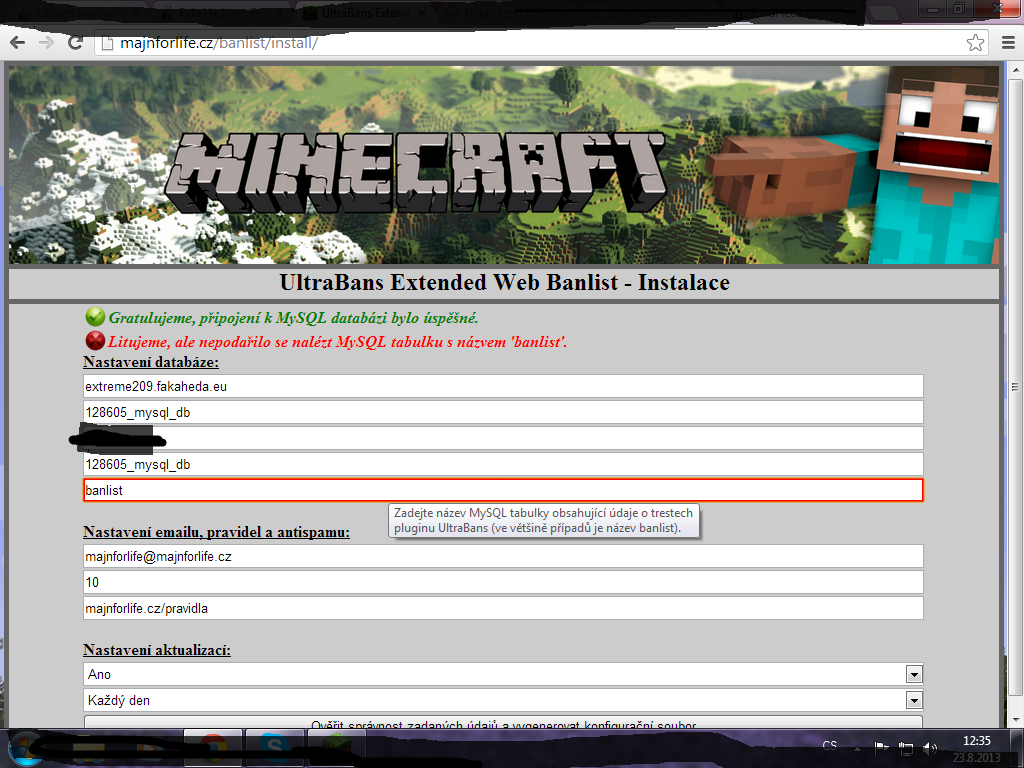Click the red error cross icon

coord(95,340)
